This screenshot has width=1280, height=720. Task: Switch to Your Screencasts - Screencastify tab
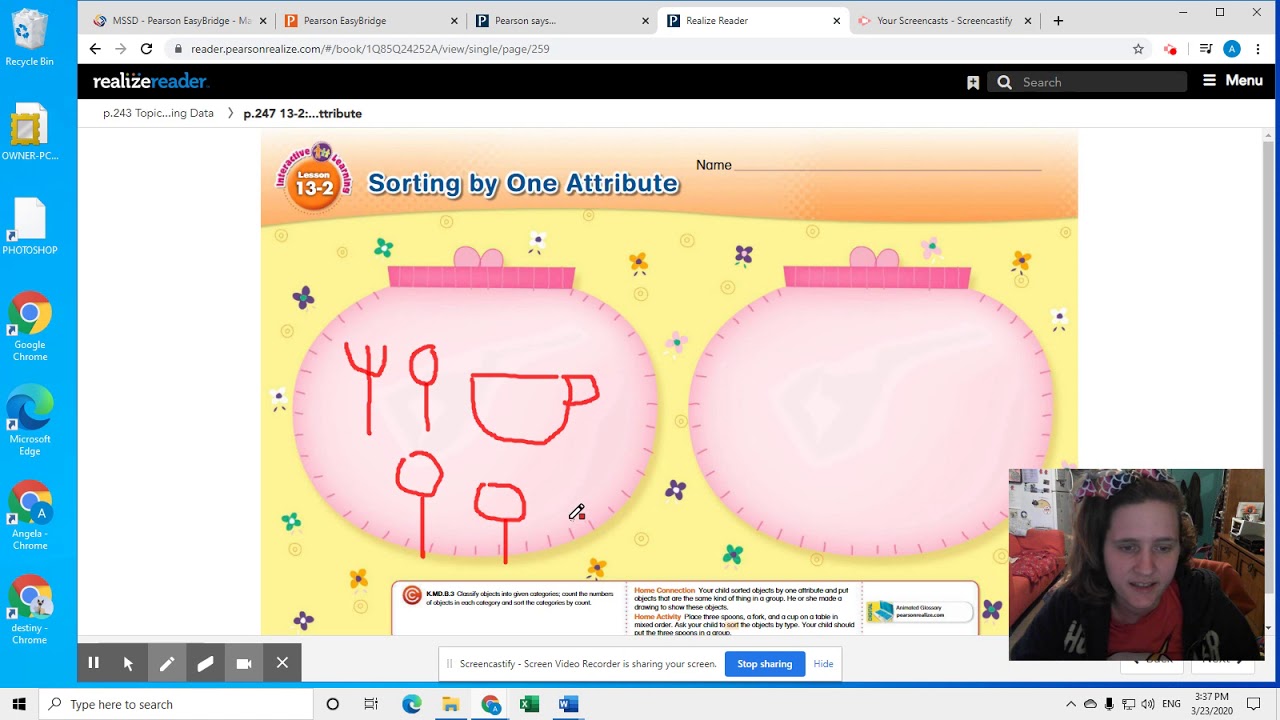(x=944, y=20)
